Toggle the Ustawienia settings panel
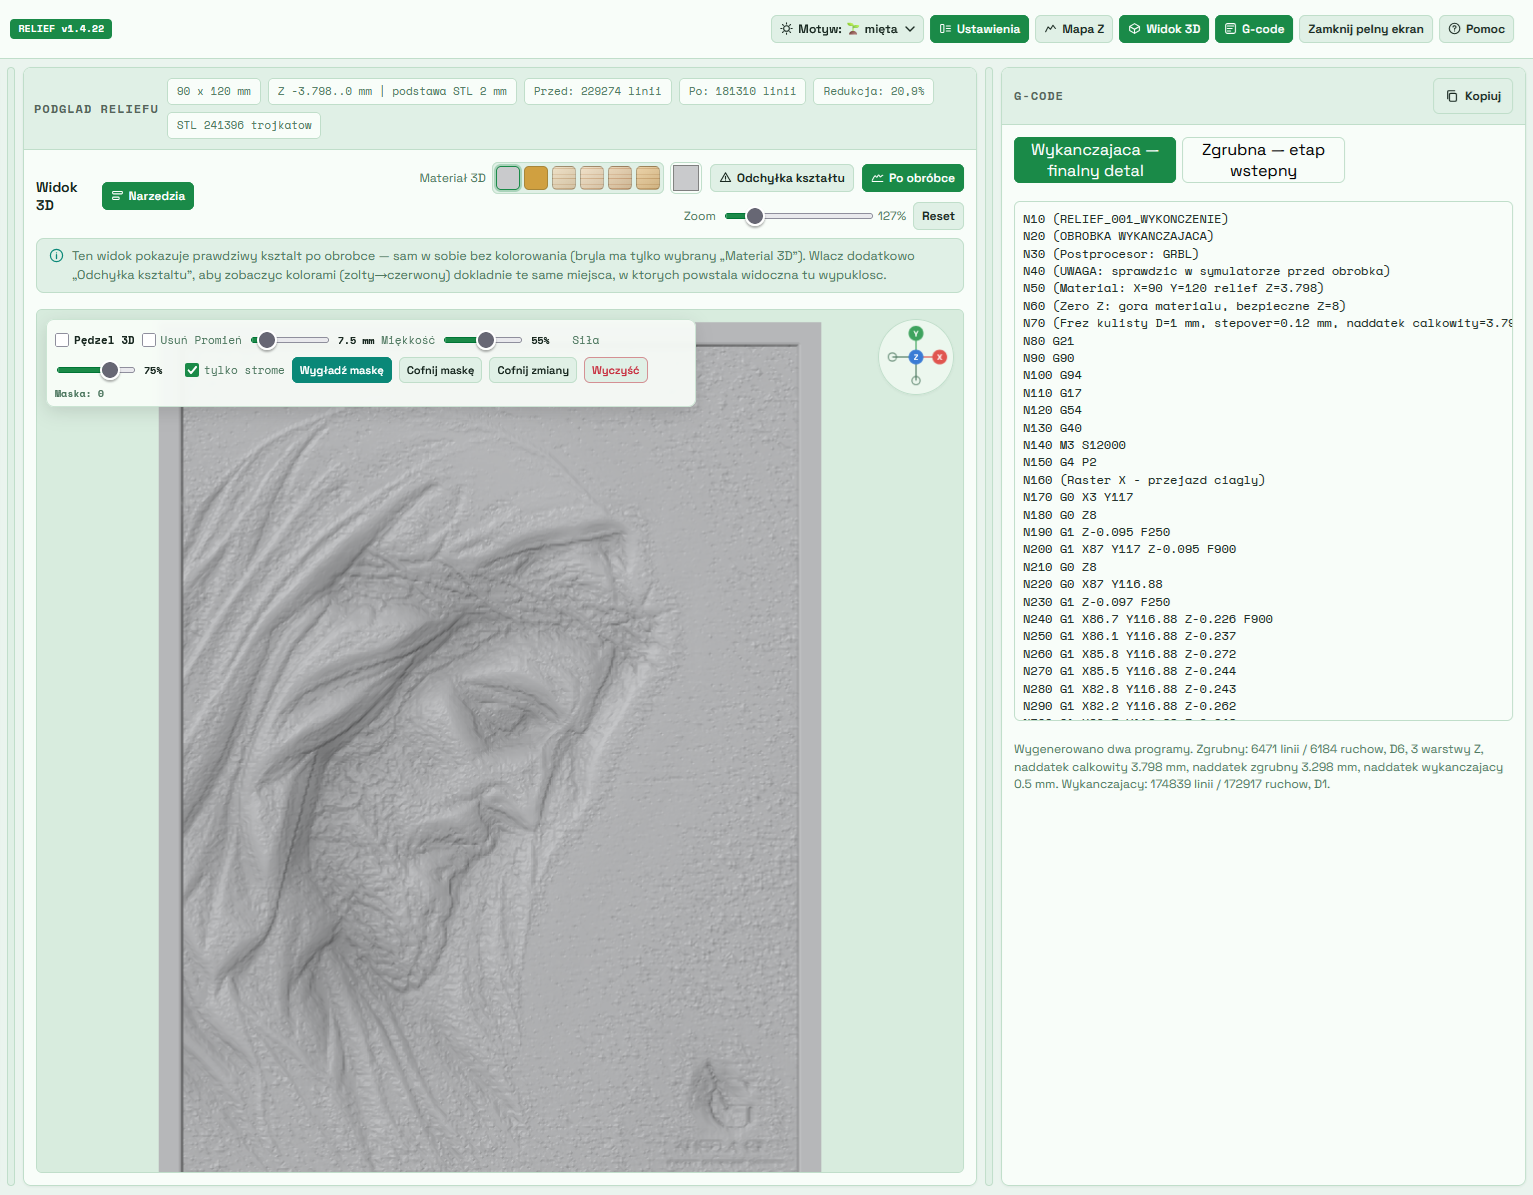This screenshot has width=1533, height=1195. click(980, 29)
